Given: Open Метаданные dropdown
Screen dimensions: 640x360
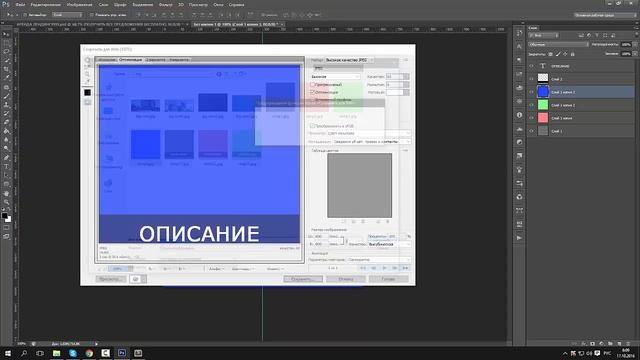Looking at the screenshot, I should coord(371,141).
